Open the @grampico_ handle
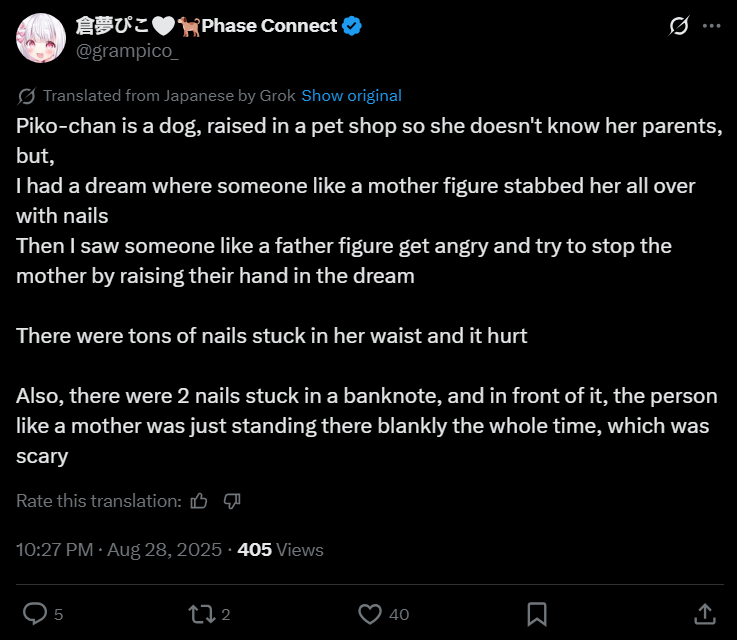The width and height of the screenshot is (737, 640). coord(128,51)
